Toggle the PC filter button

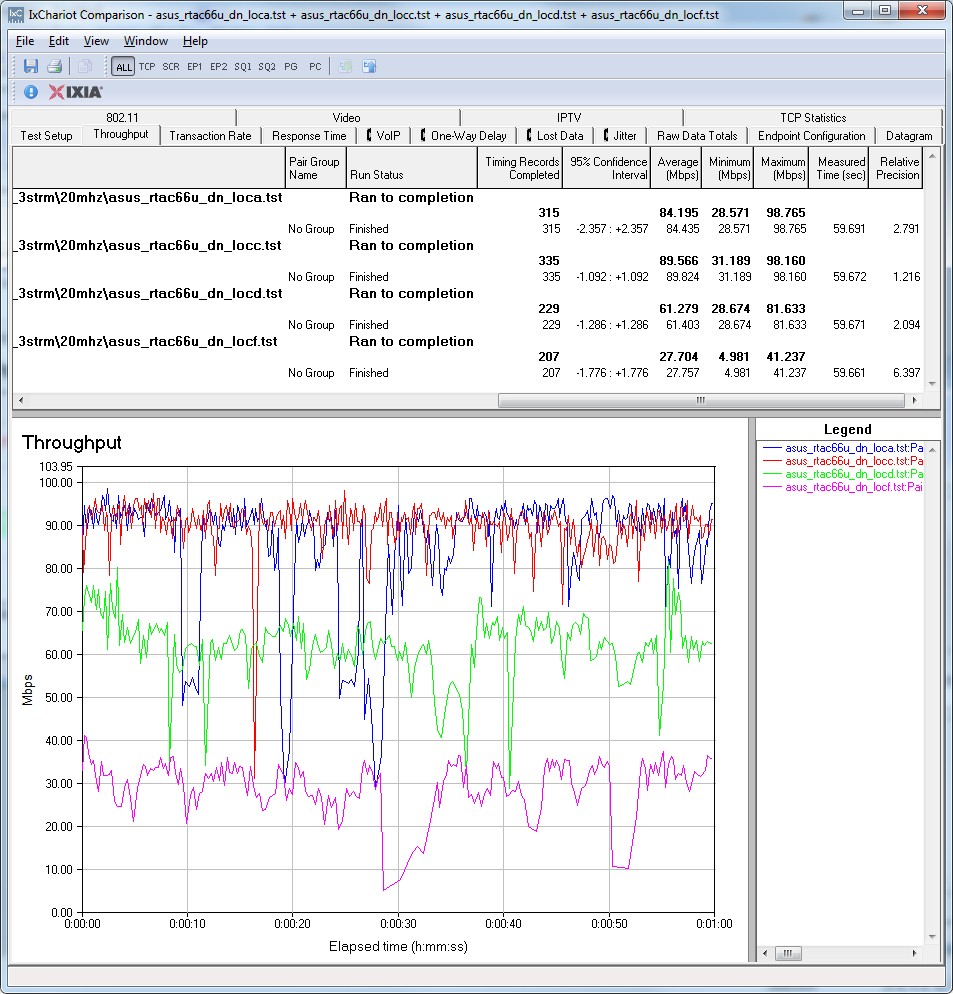point(315,67)
